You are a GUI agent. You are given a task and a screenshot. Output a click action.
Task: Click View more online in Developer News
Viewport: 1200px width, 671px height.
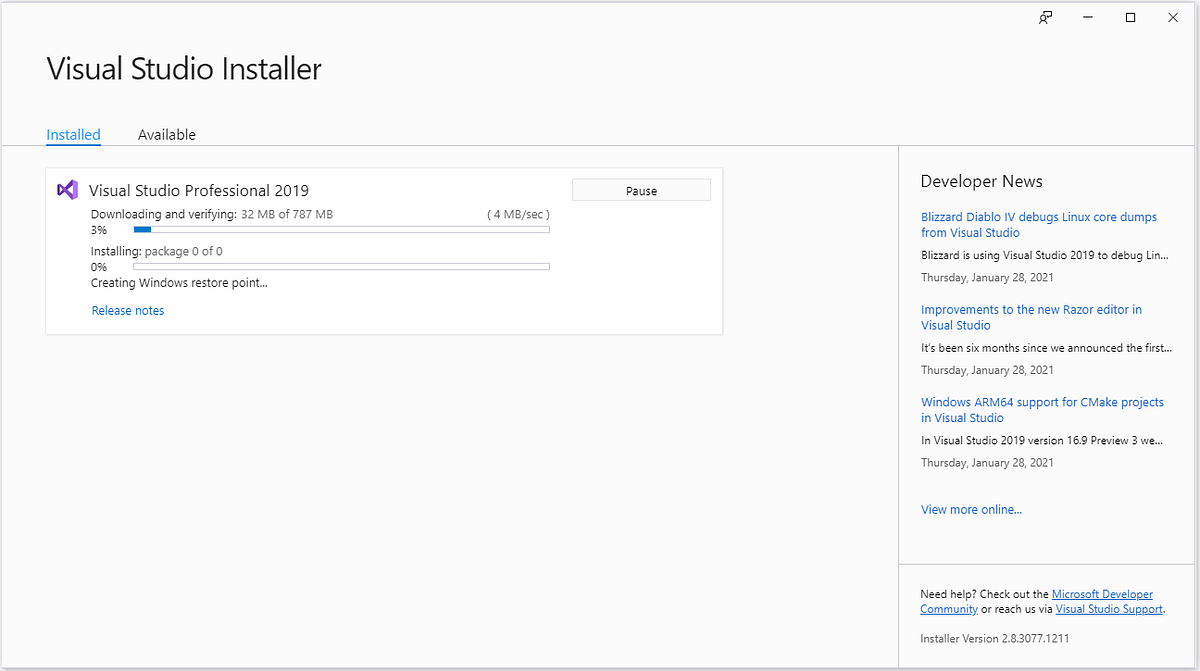(x=971, y=509)
